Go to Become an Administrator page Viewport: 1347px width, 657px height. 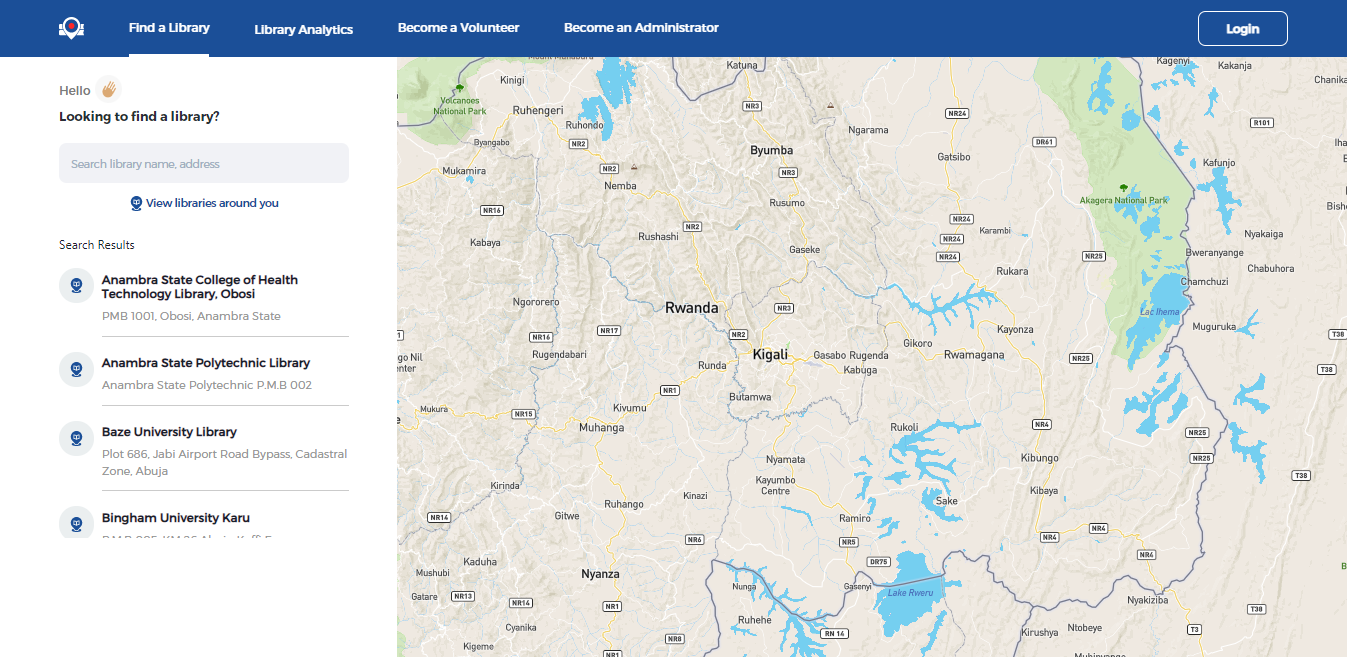(x=641, y=28)
